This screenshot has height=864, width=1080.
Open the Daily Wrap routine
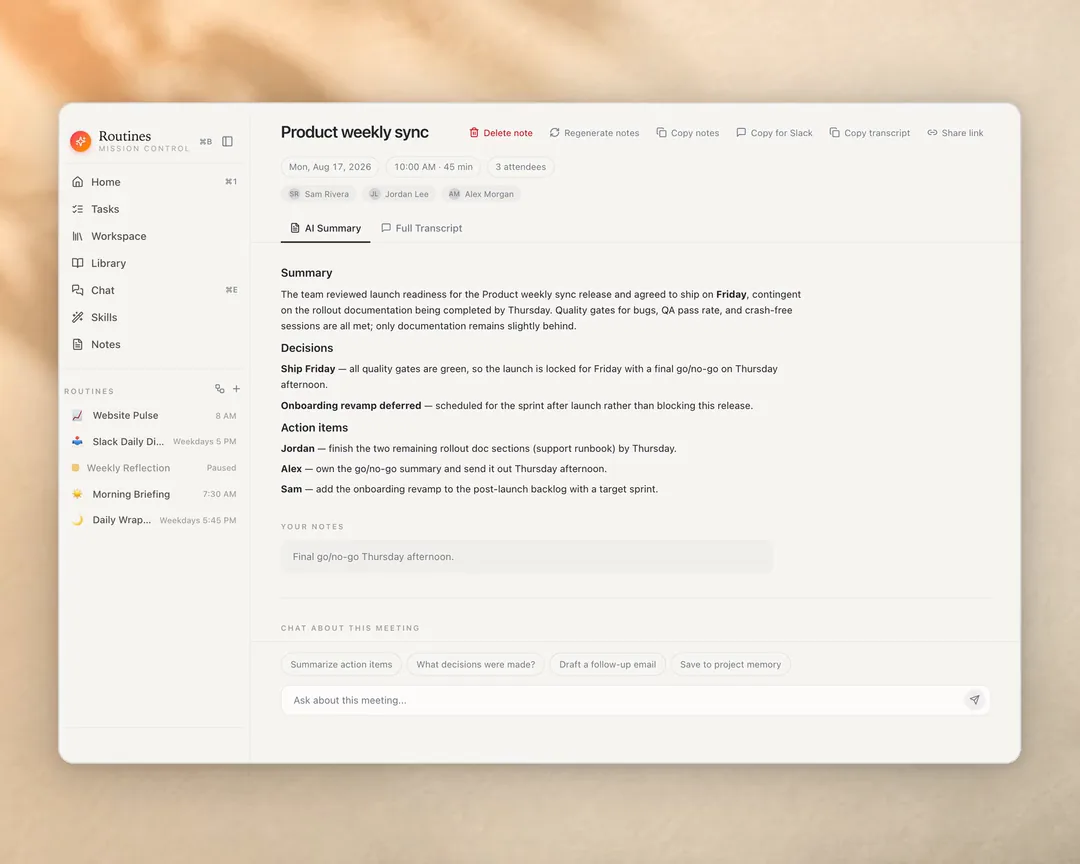pos(154,520)
